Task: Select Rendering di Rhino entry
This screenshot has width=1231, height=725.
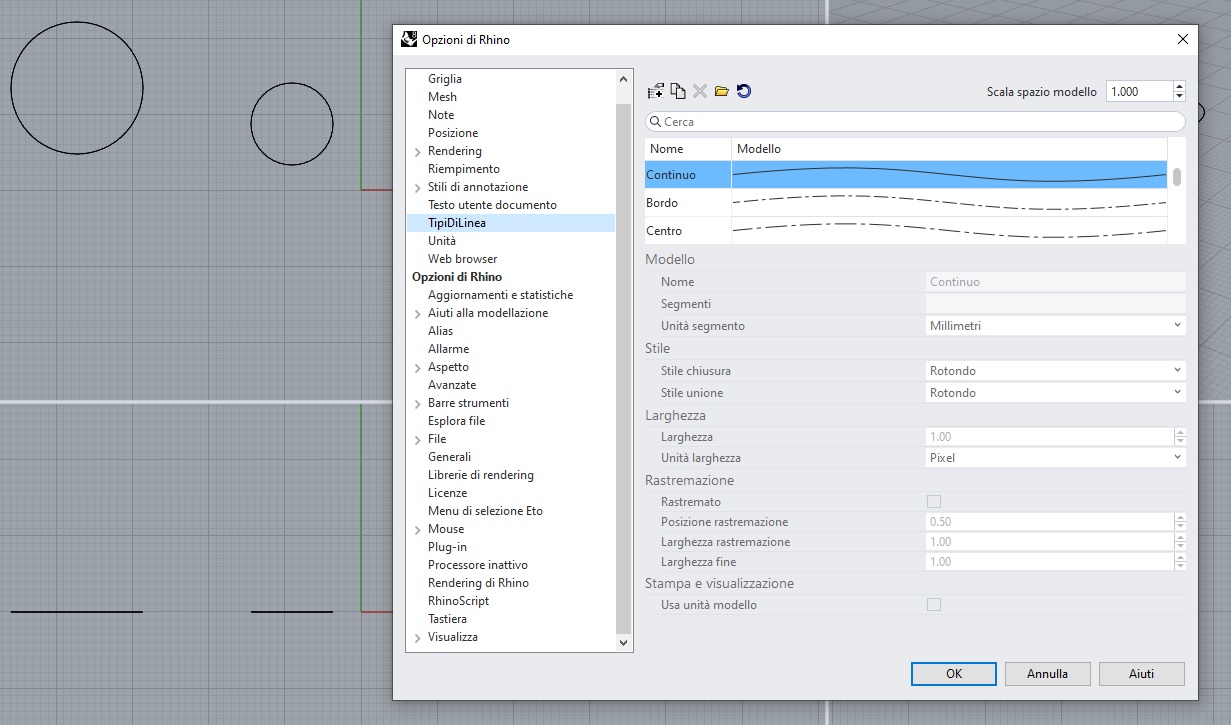Action: [478, 583]
